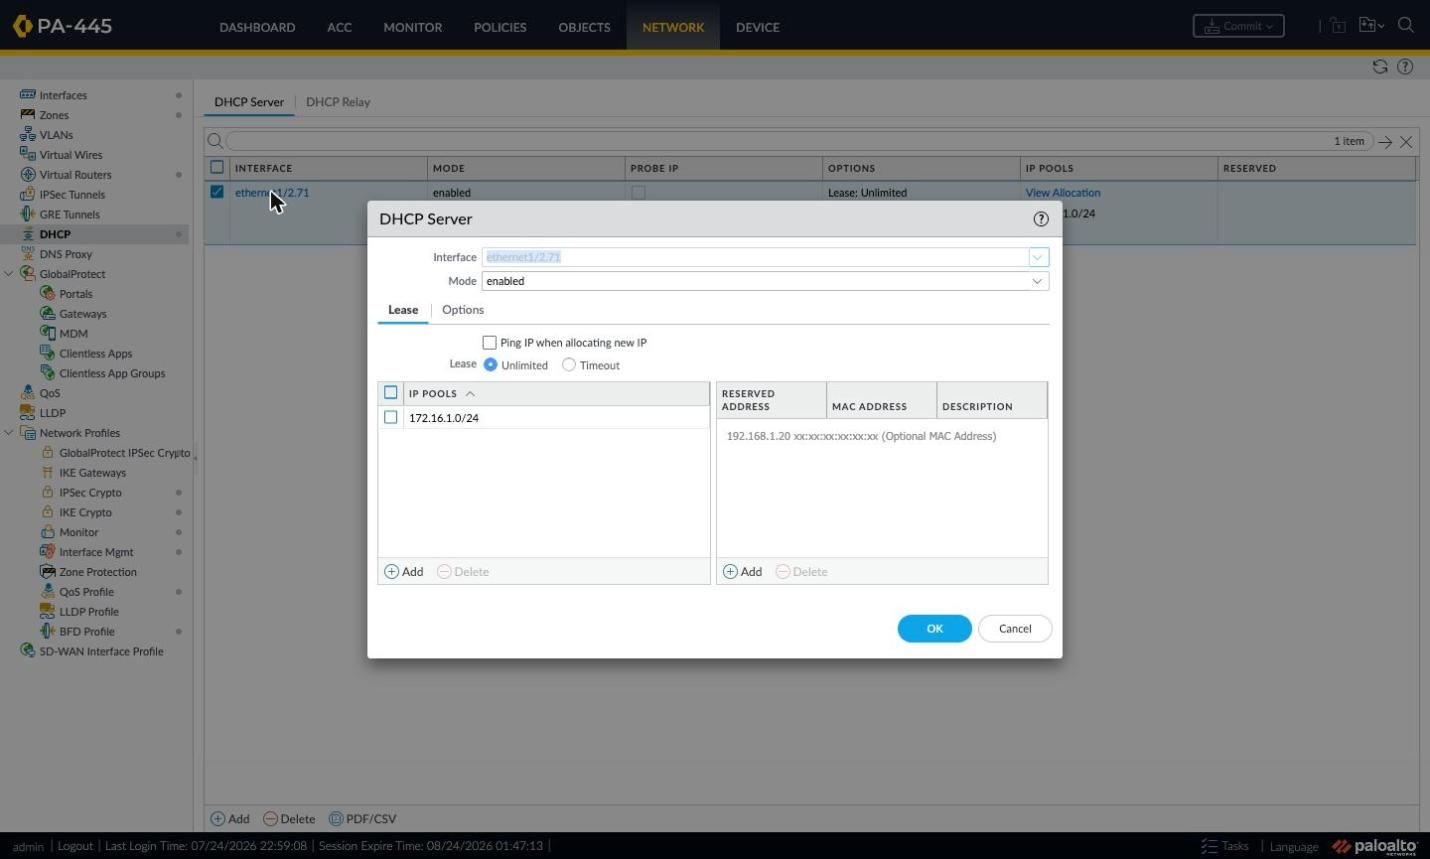This screenshot has width=1430, height=859.
Task: Click the search magnifier in top bar
Action: point(1406,26)
